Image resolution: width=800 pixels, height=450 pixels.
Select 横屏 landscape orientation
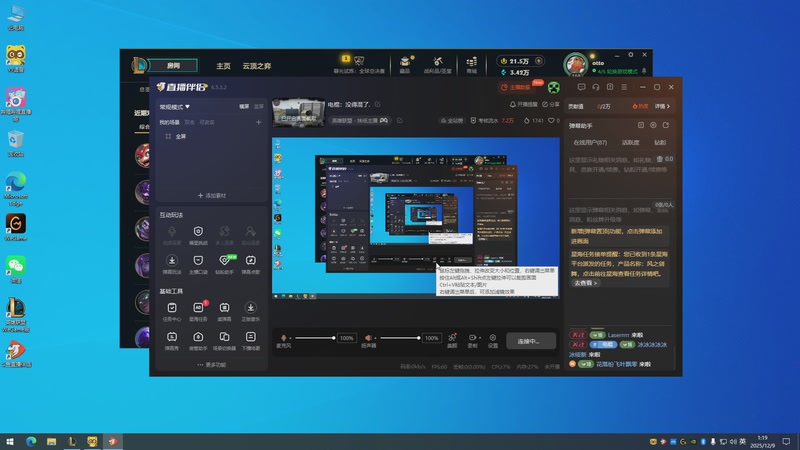(x=244, y=107)
